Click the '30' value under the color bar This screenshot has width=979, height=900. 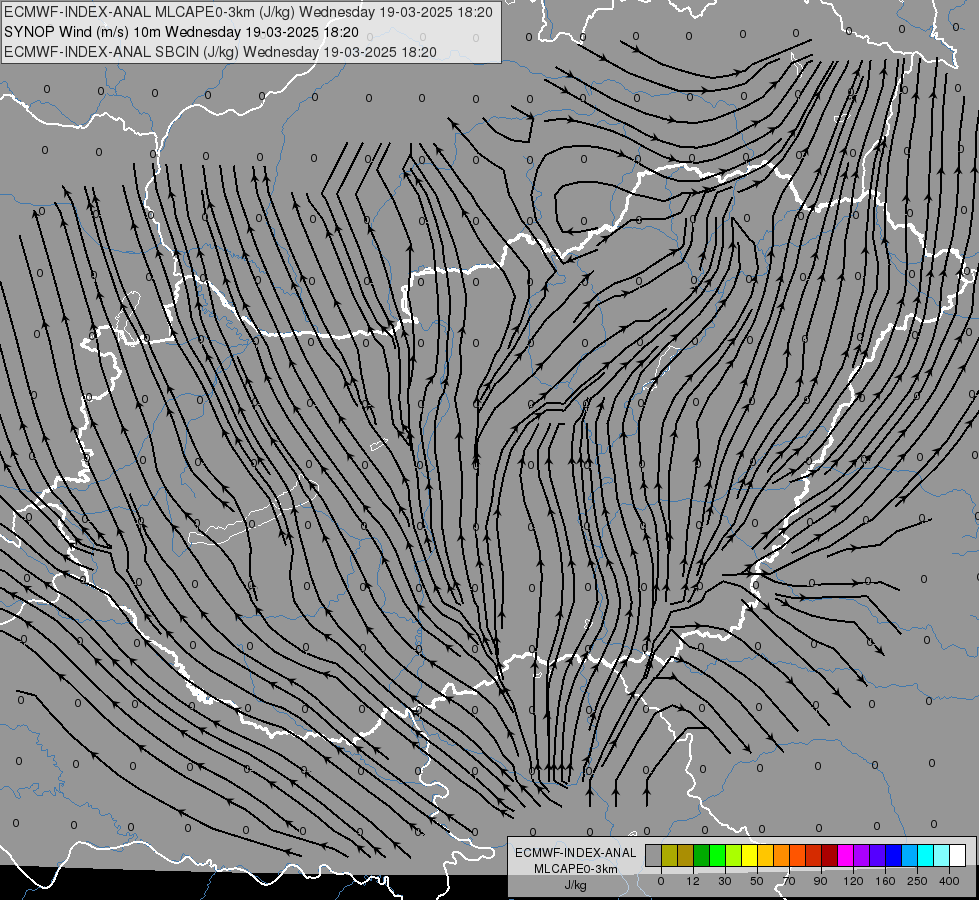pyautogui.click(x=725, y=881)
